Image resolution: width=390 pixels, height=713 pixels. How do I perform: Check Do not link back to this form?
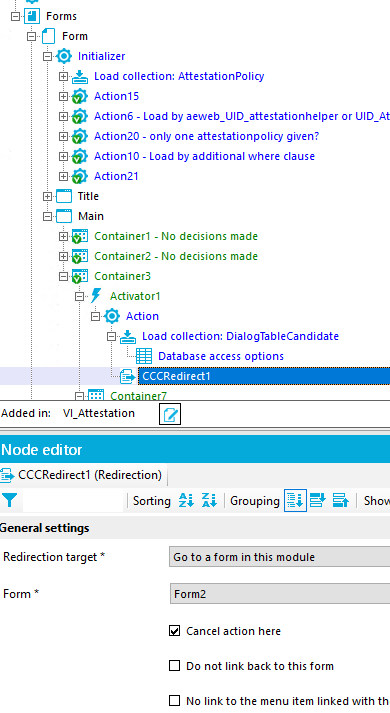pos(175,666)
